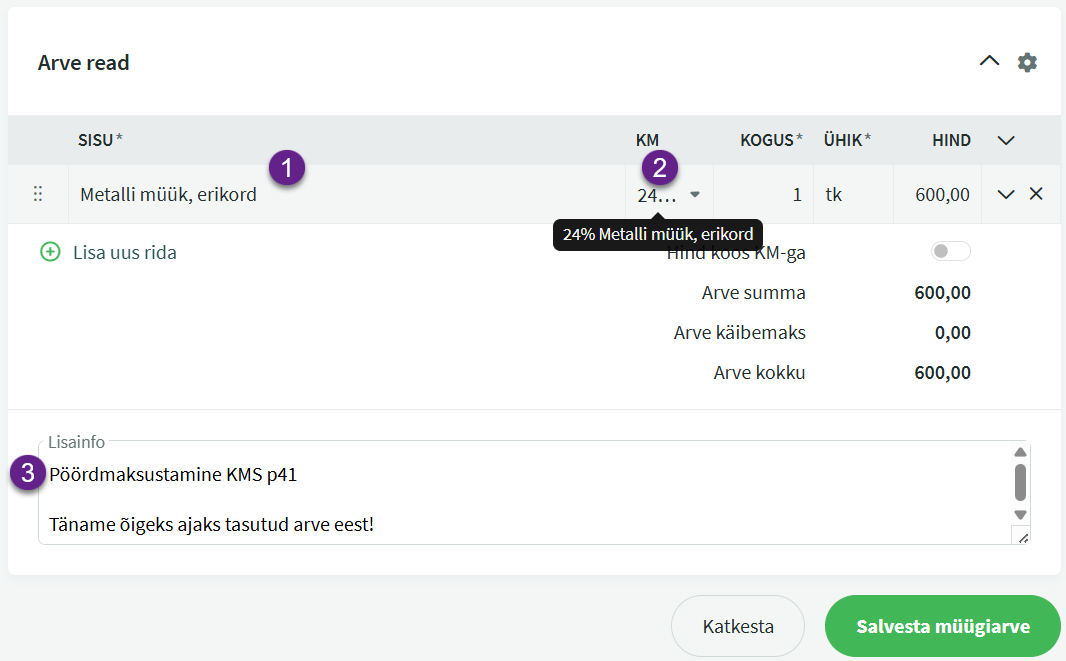This screenshot has width=1066, height=661.
Task: Collapse the Arve read section
Action: point(989,61)
